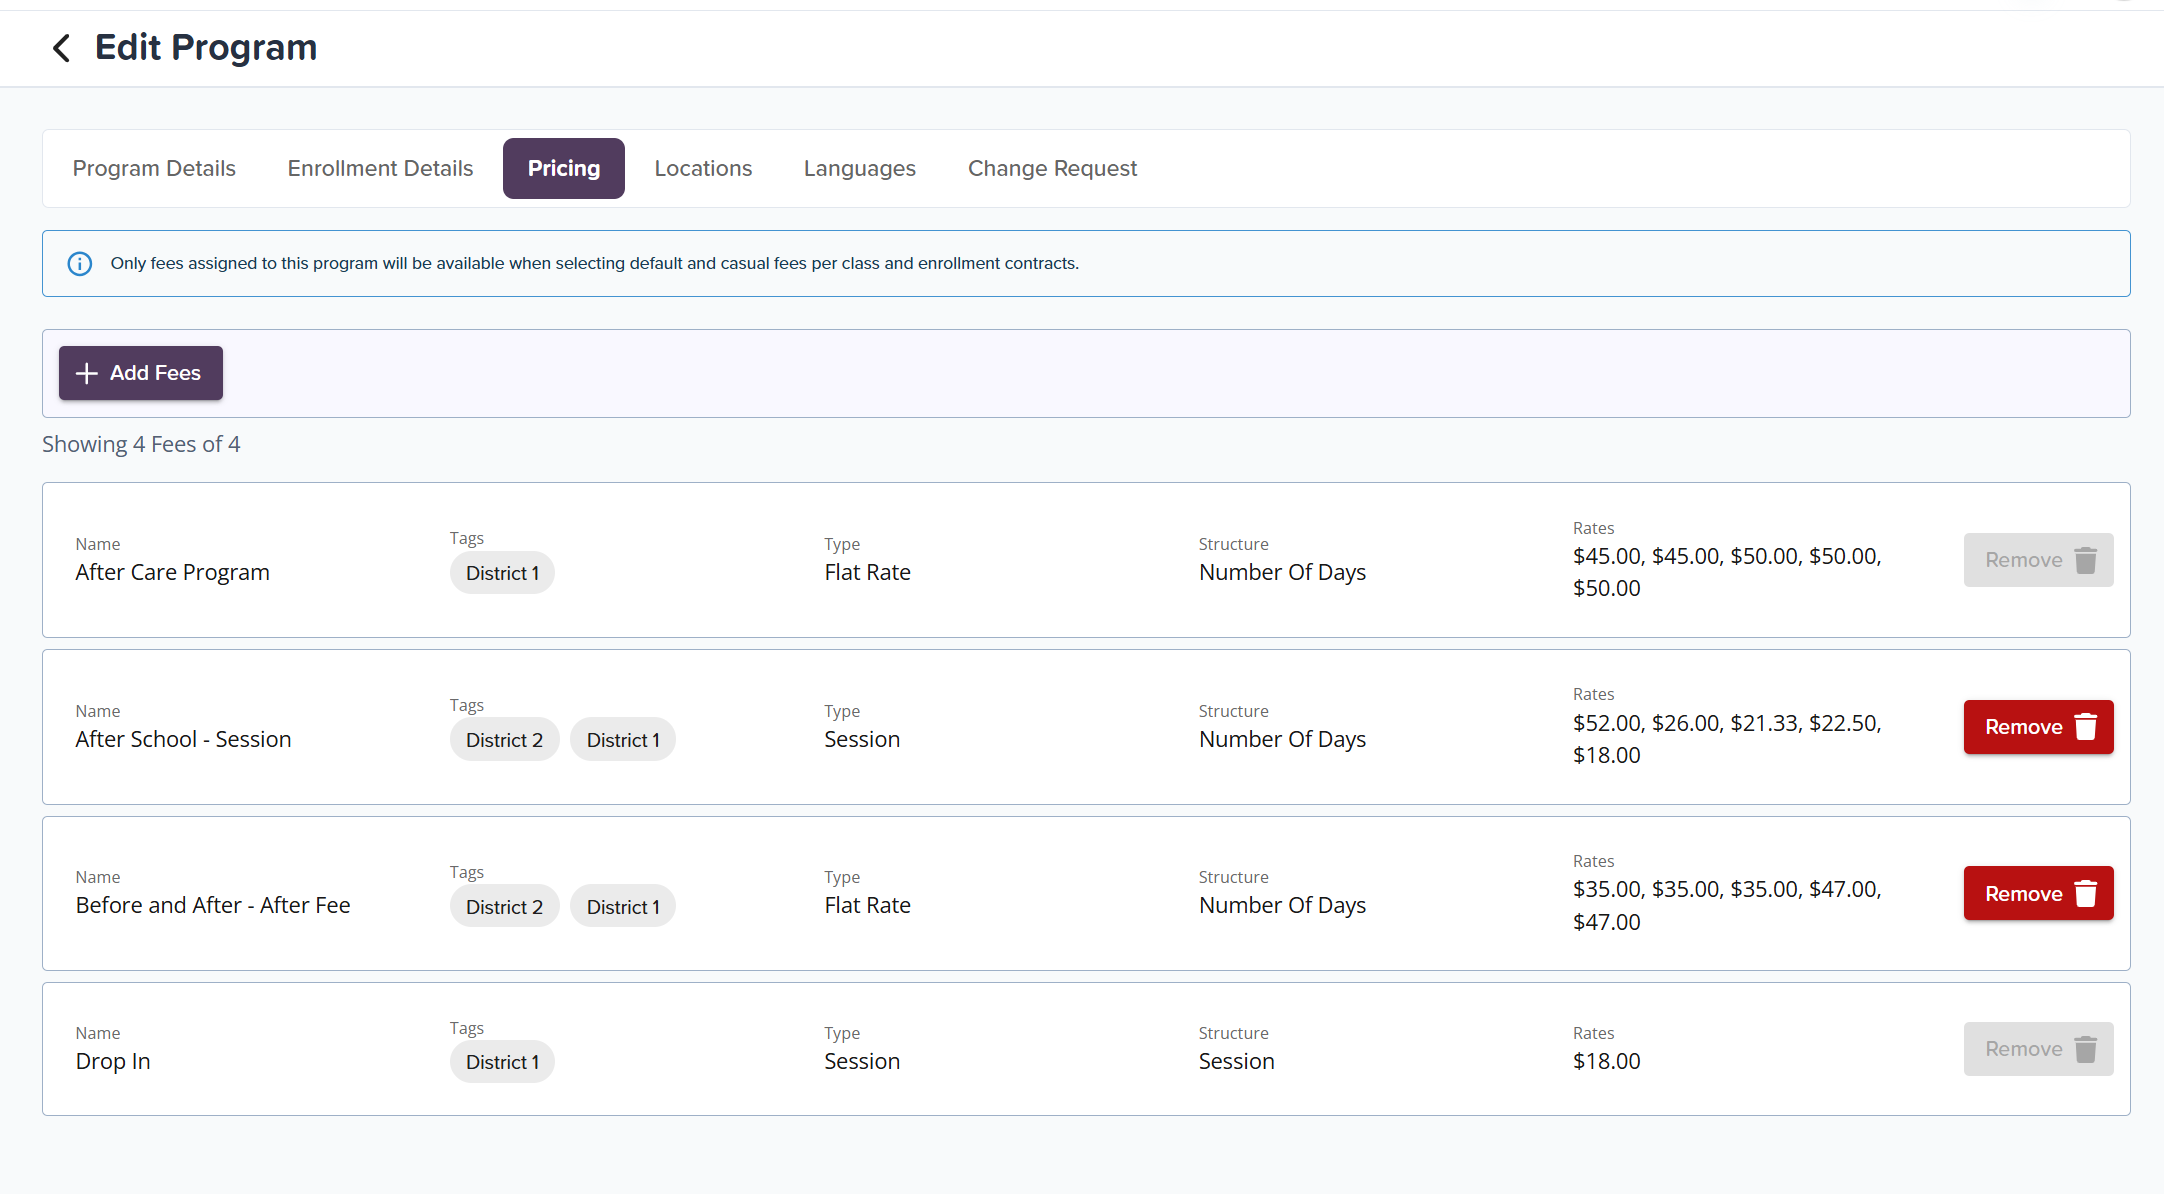Select Before and After - After Fee name
This screenshot has width=2164, height=1194.
(x=213, y=905)
